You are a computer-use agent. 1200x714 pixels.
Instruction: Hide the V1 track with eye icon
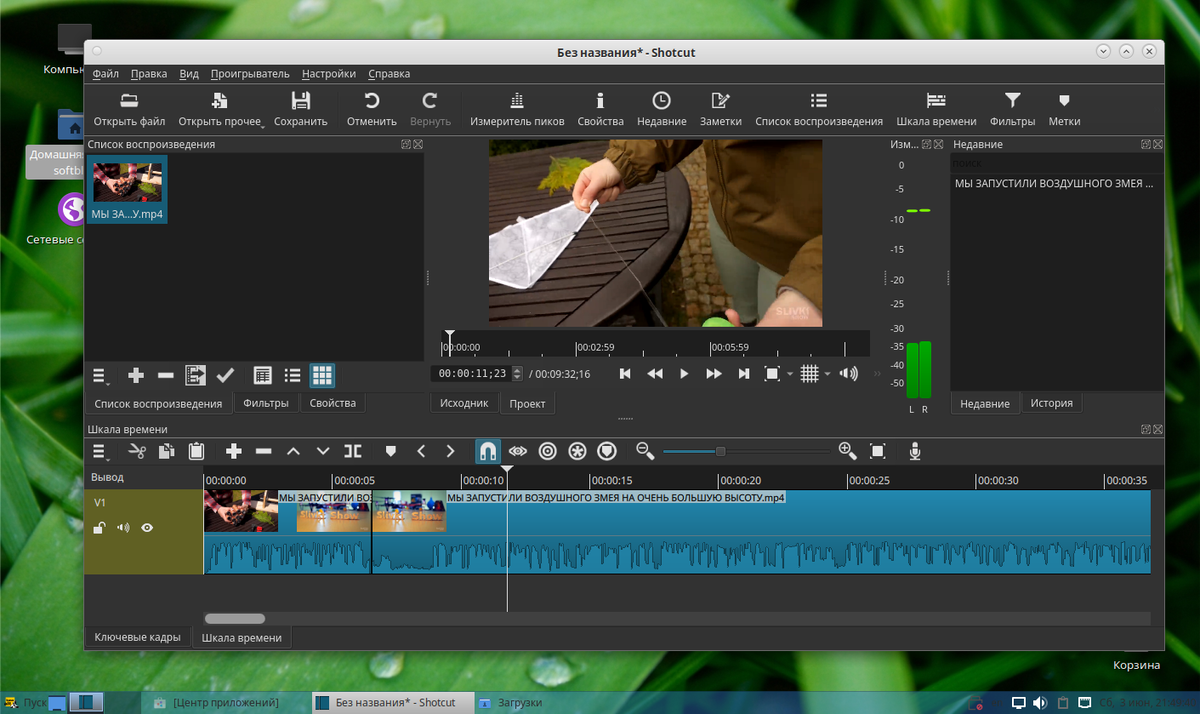147,527
